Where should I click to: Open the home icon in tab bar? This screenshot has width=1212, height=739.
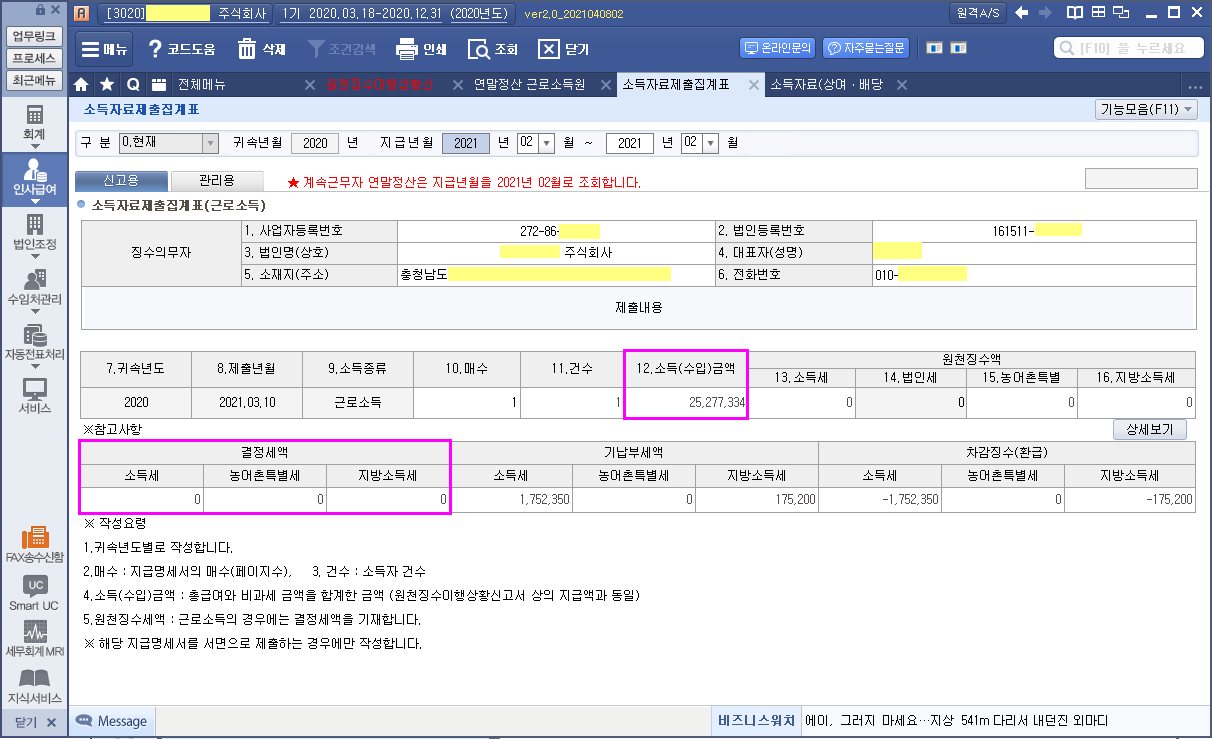pos(82,85)
